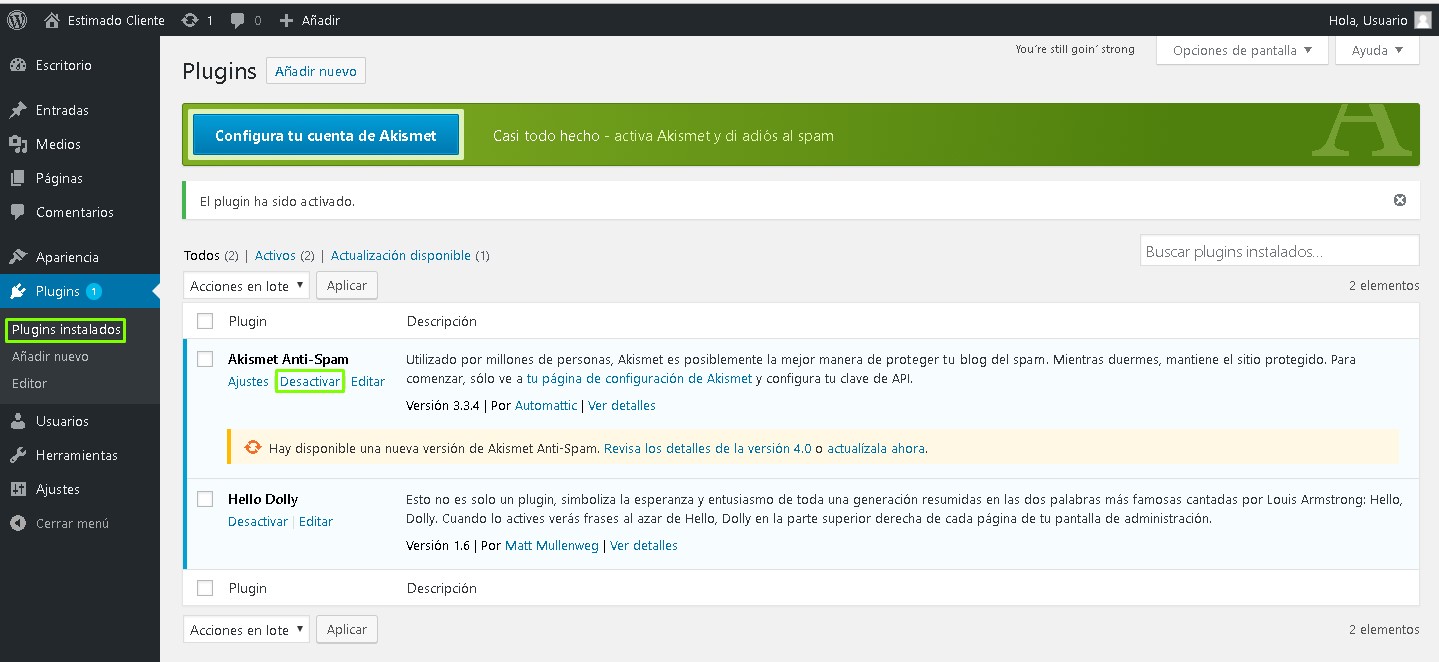This screenshot has height=662, width=1439.
Task: Click the Entradas pushpin icon
Action: 18,110
